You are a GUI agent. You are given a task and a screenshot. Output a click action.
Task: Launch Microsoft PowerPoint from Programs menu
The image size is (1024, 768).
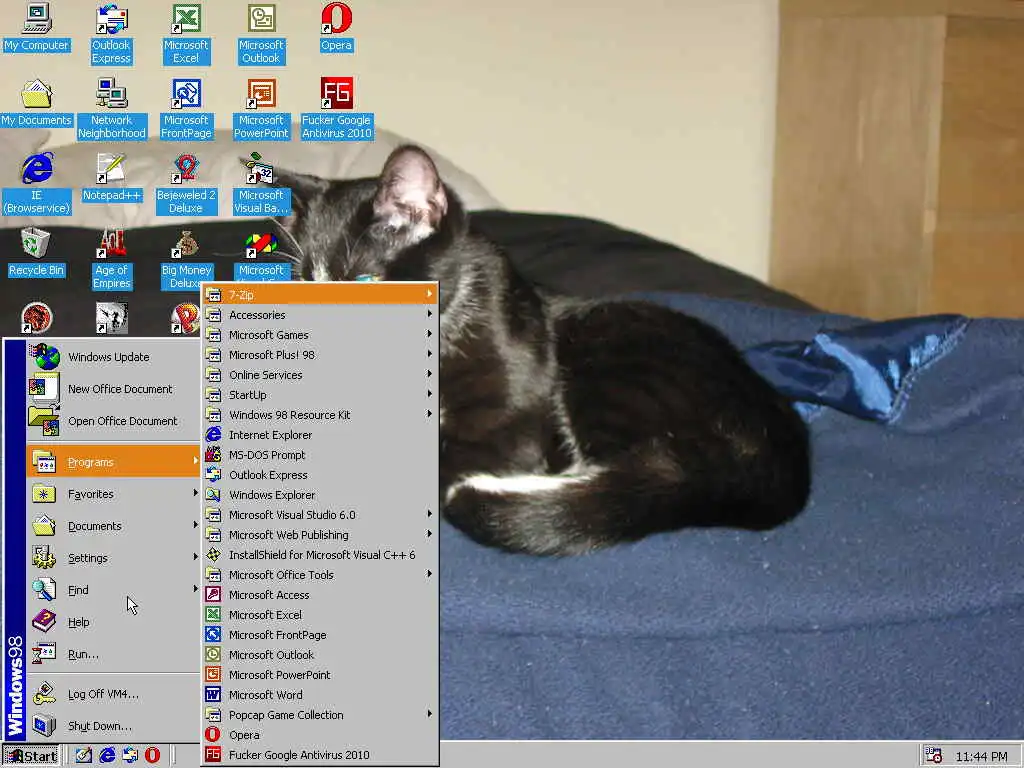[320, 675]
